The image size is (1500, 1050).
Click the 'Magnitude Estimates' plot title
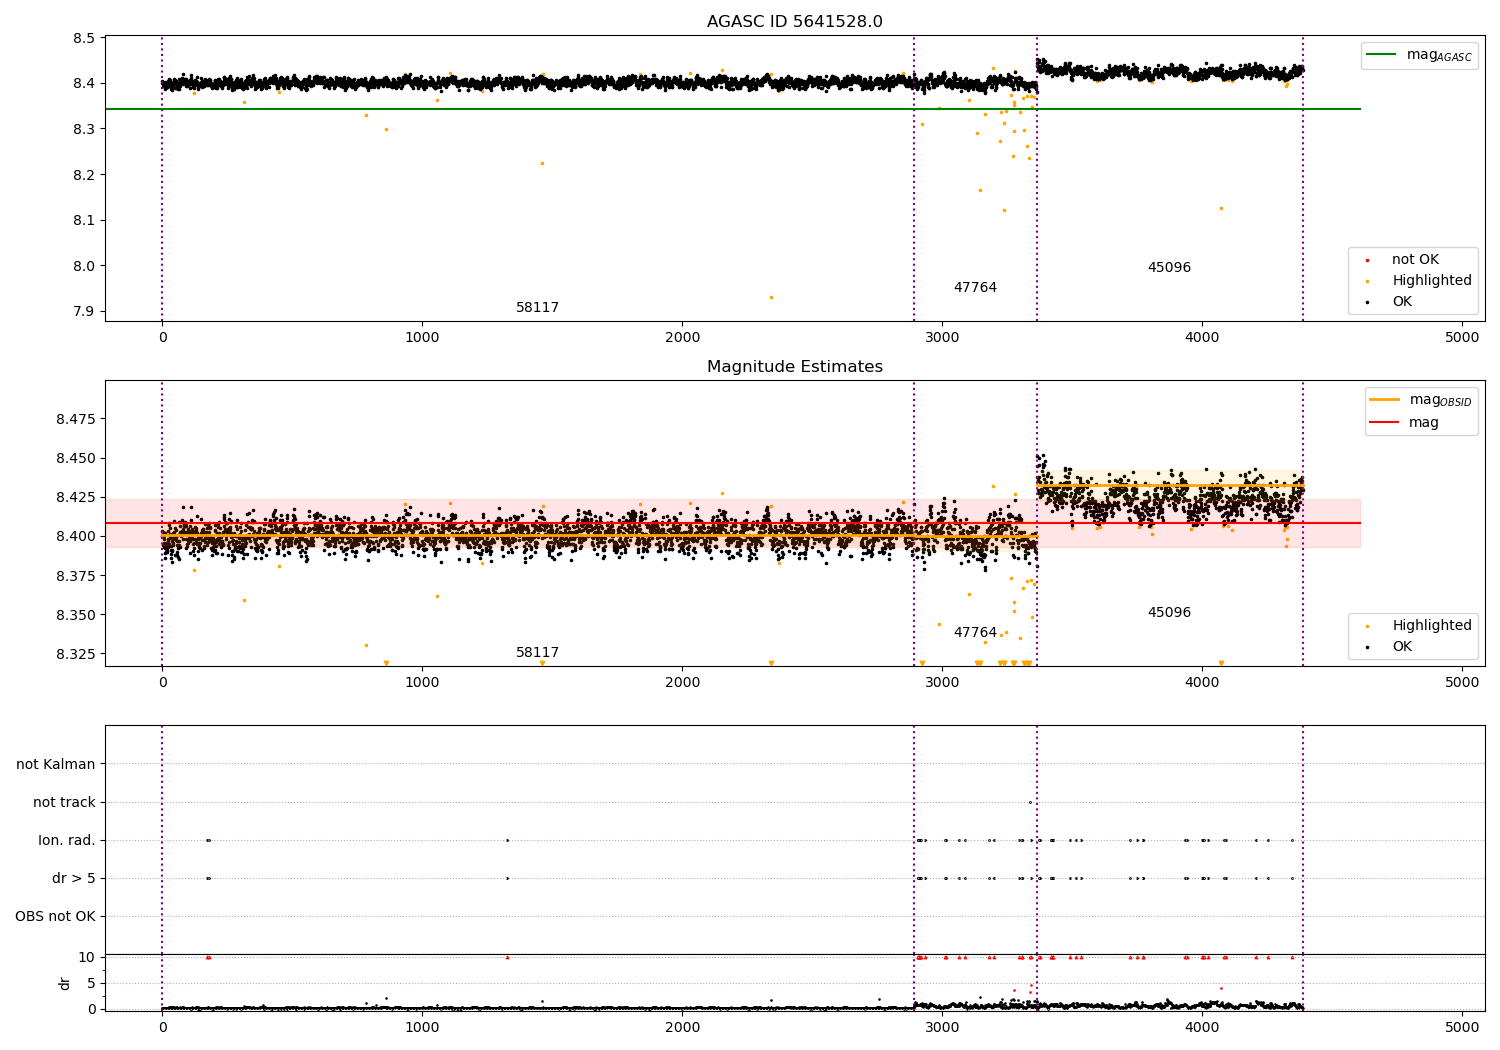point(794,367)
